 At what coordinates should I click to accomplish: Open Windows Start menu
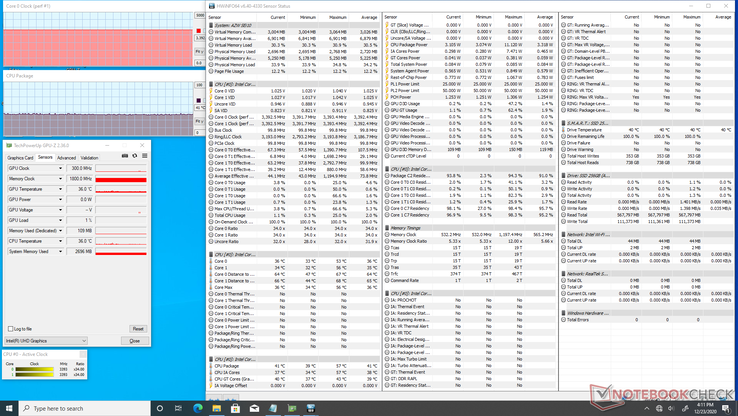pyautogui.click(x=9, y=408)
